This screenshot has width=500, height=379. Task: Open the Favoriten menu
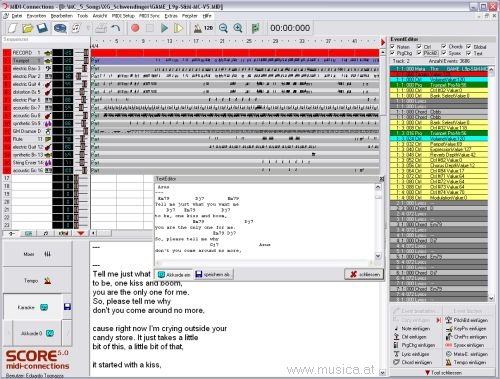(x=36, y=16)
